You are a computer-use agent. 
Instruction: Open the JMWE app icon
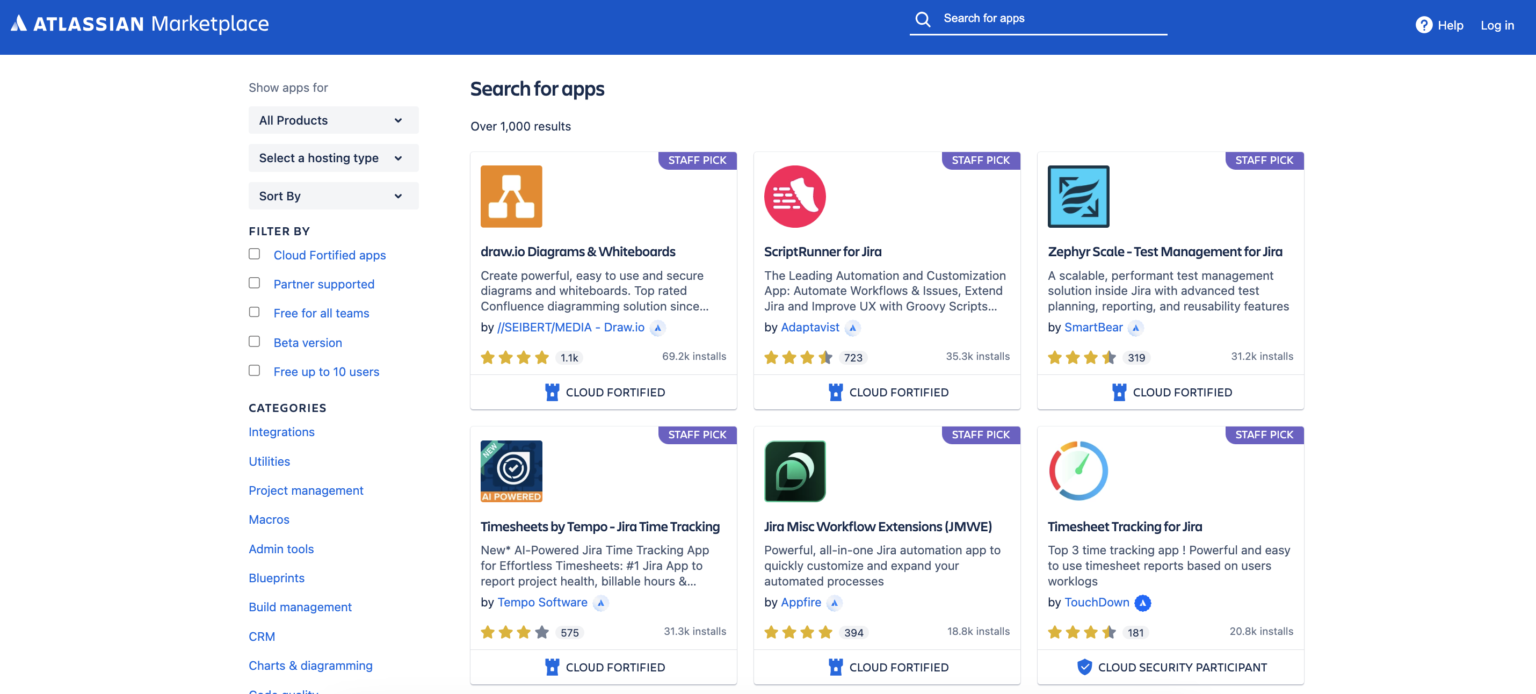click(795, 471)
